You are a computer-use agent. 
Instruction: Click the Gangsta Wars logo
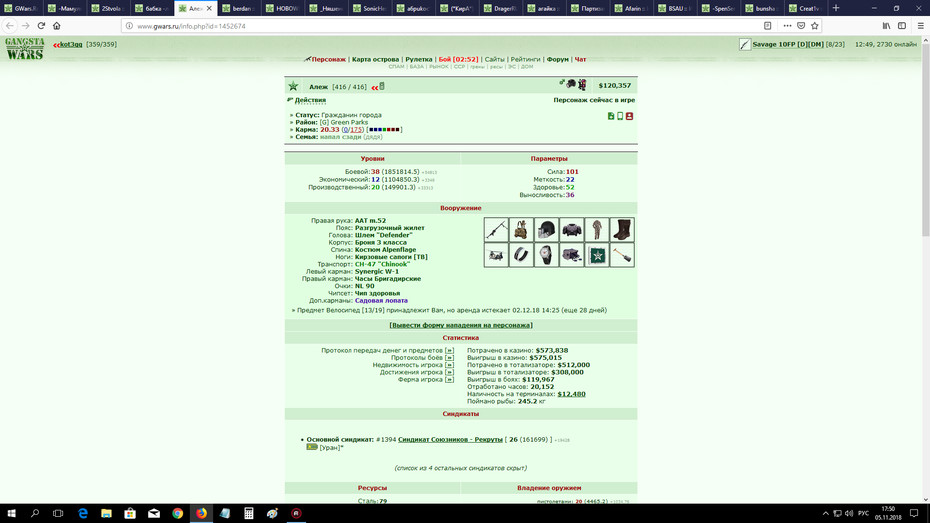point(25,49)
